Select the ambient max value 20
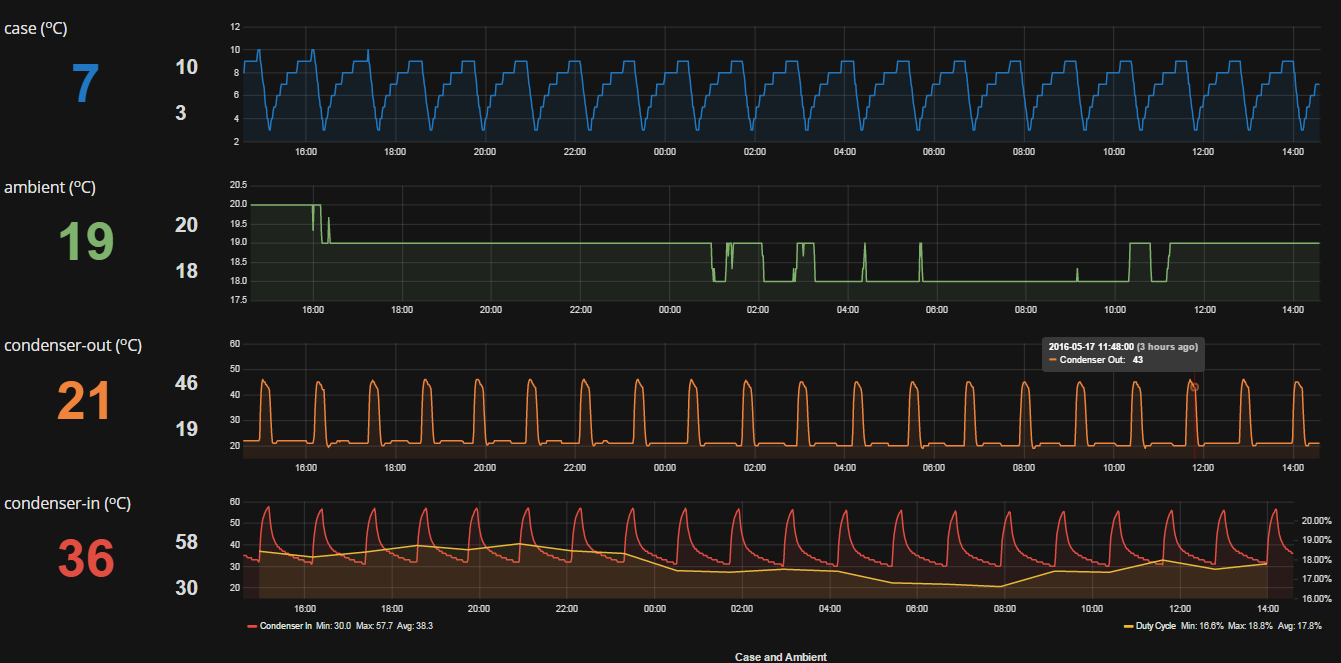1341x663 pixels. 187,225
